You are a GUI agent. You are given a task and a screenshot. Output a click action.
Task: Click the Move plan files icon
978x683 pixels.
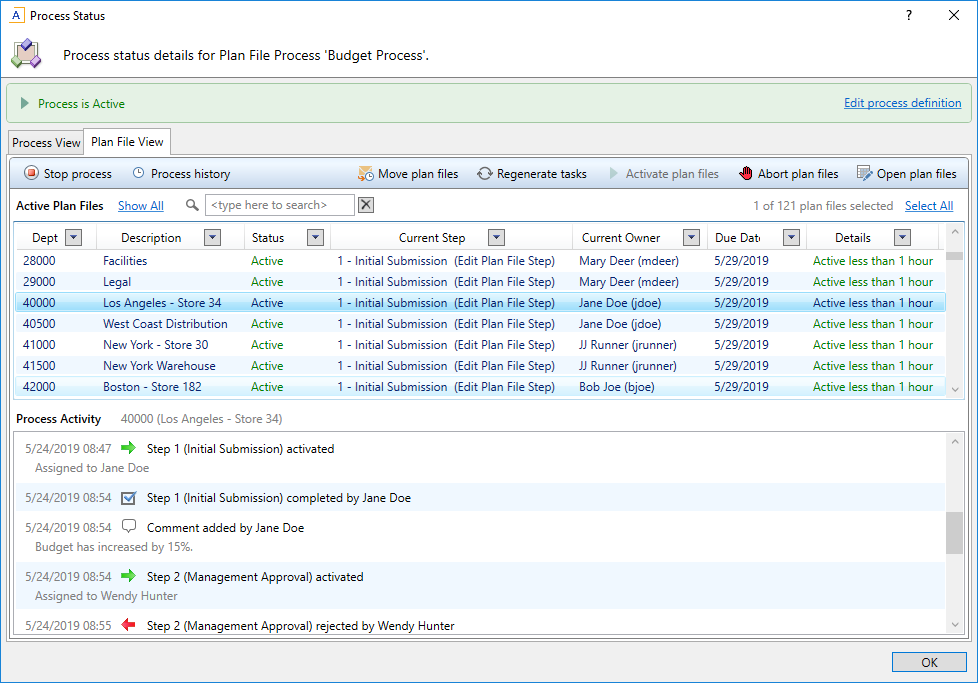coord(366,174)
